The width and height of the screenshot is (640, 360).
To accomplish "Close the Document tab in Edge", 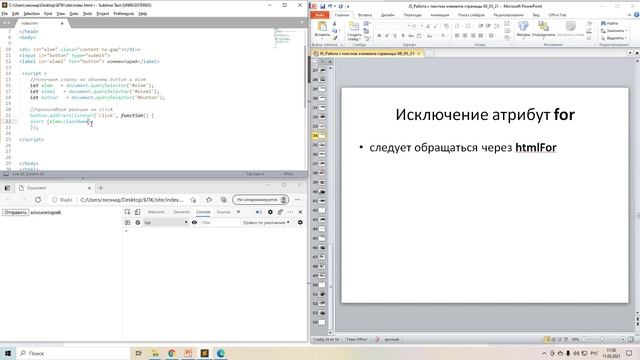I will coord(89,188).
